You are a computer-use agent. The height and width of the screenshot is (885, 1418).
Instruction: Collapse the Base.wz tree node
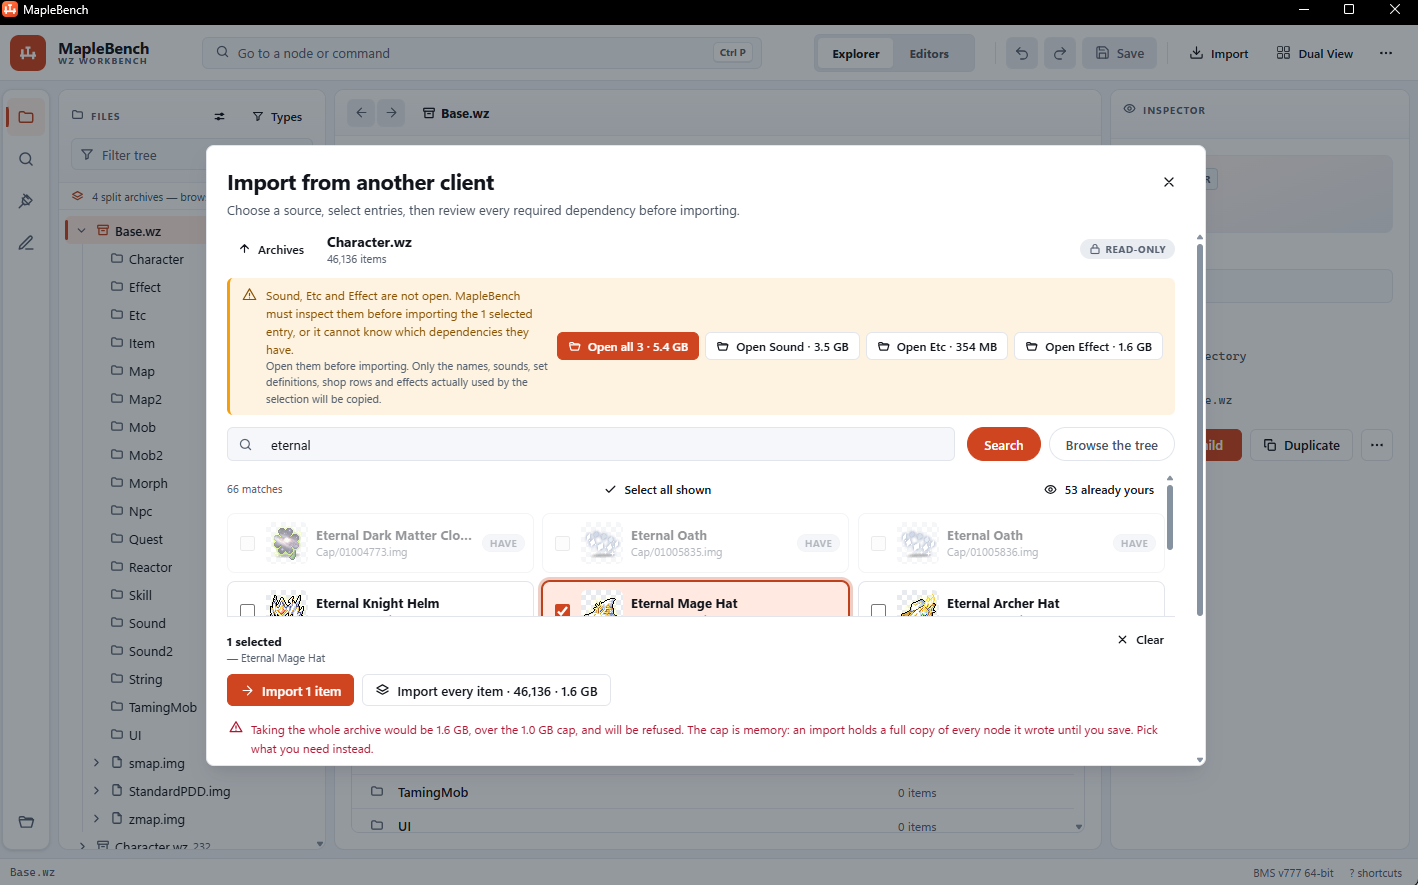(x=81, y=231)
